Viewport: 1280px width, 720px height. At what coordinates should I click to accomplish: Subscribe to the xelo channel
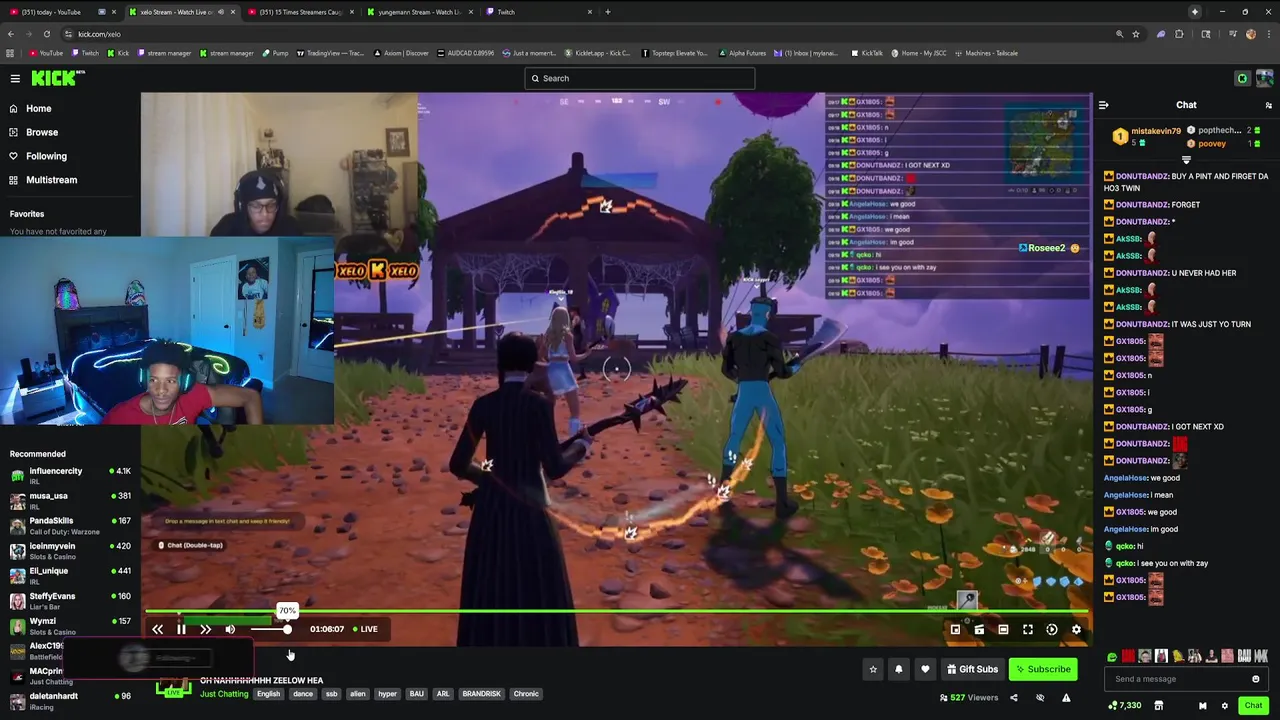point(1043,669)
